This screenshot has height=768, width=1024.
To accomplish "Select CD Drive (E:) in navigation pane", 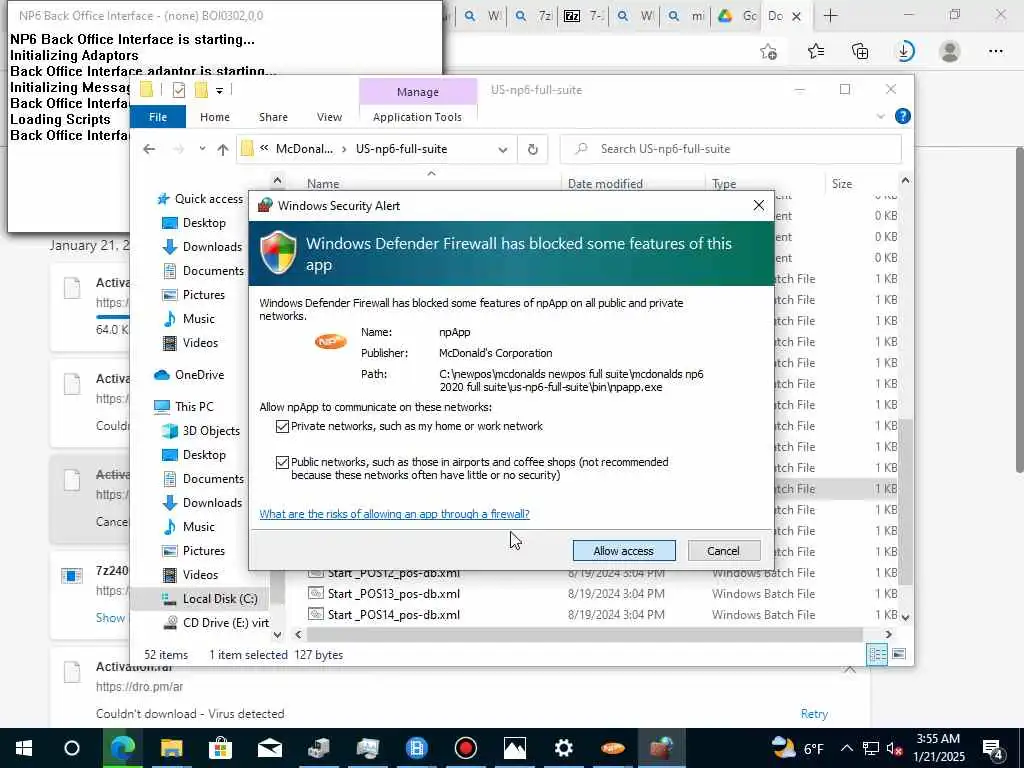I will (225, 623).
